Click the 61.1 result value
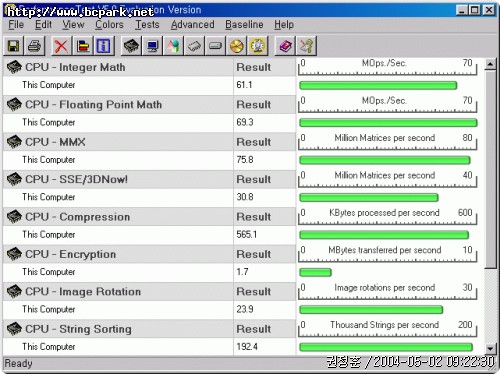The height and width of the screenshot is (374, 500). point(244,85)
